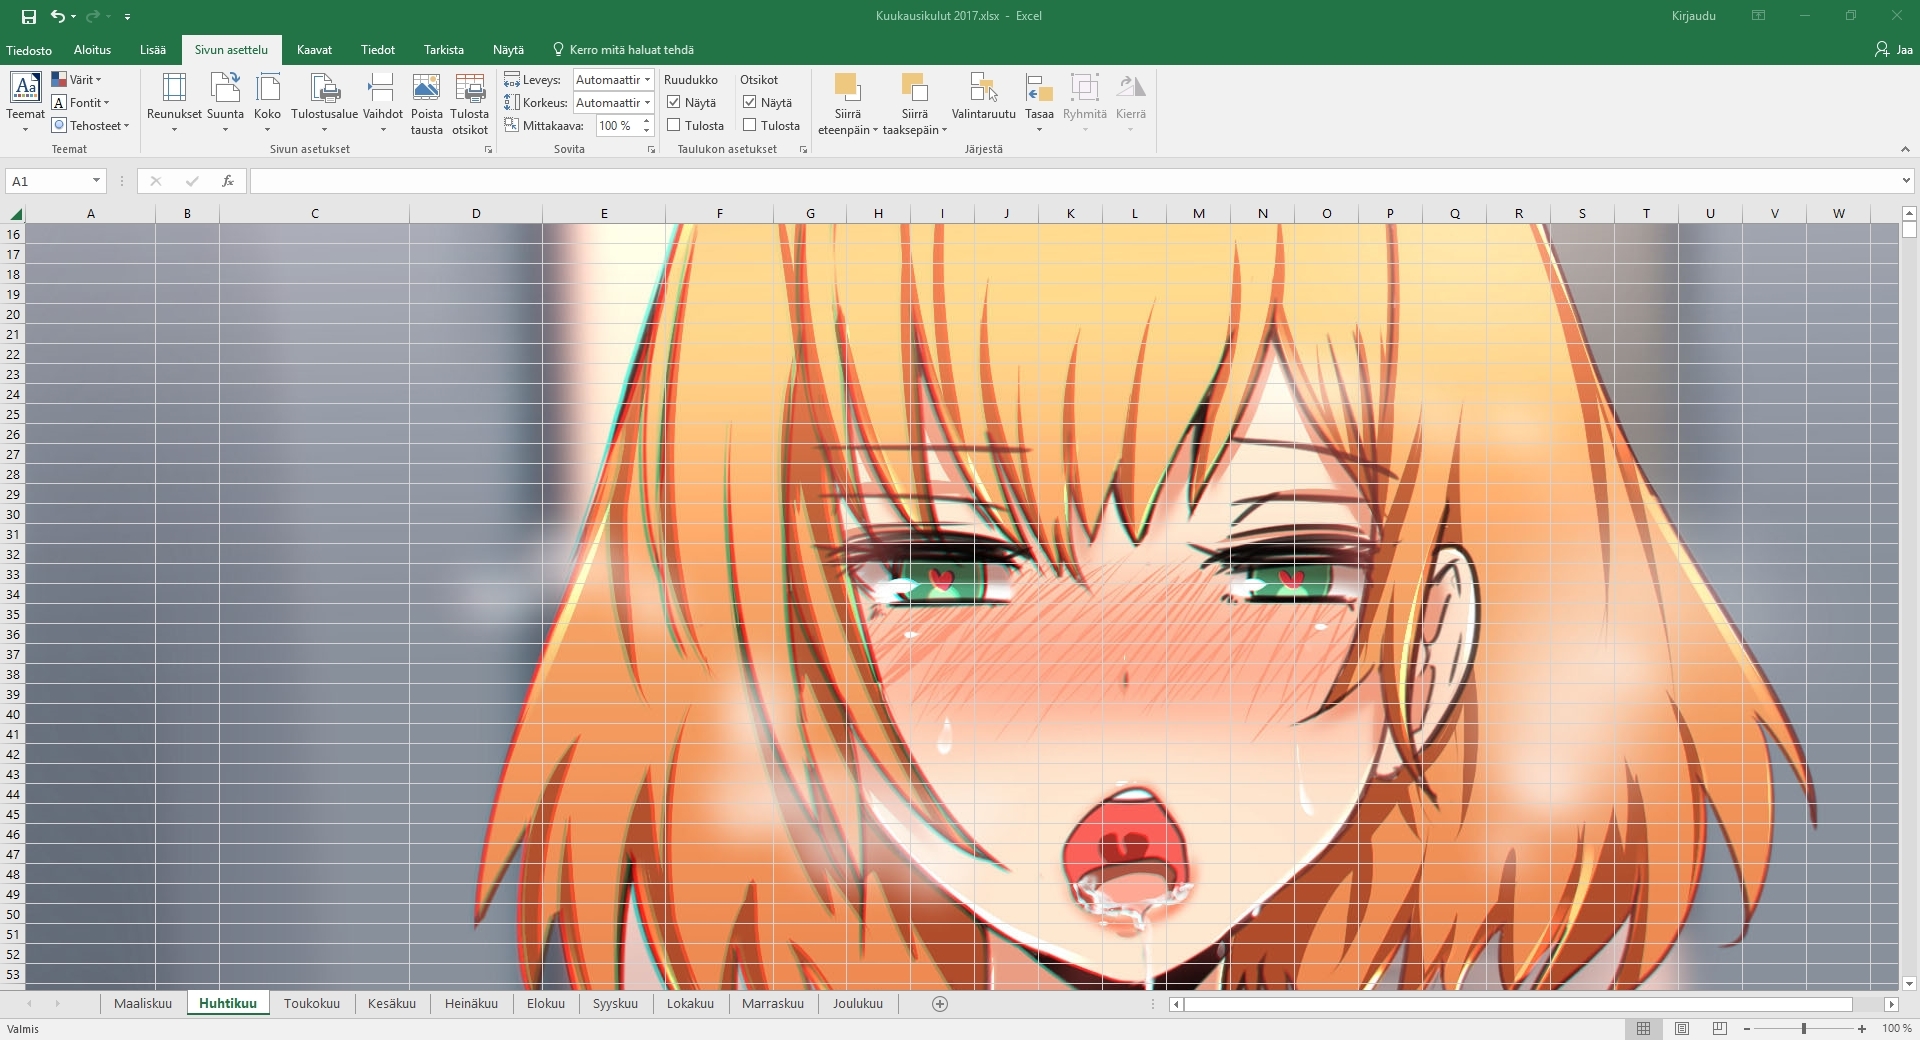
Task: Click Kirjaudu sign-in link
Action: tap(1693, 16)
